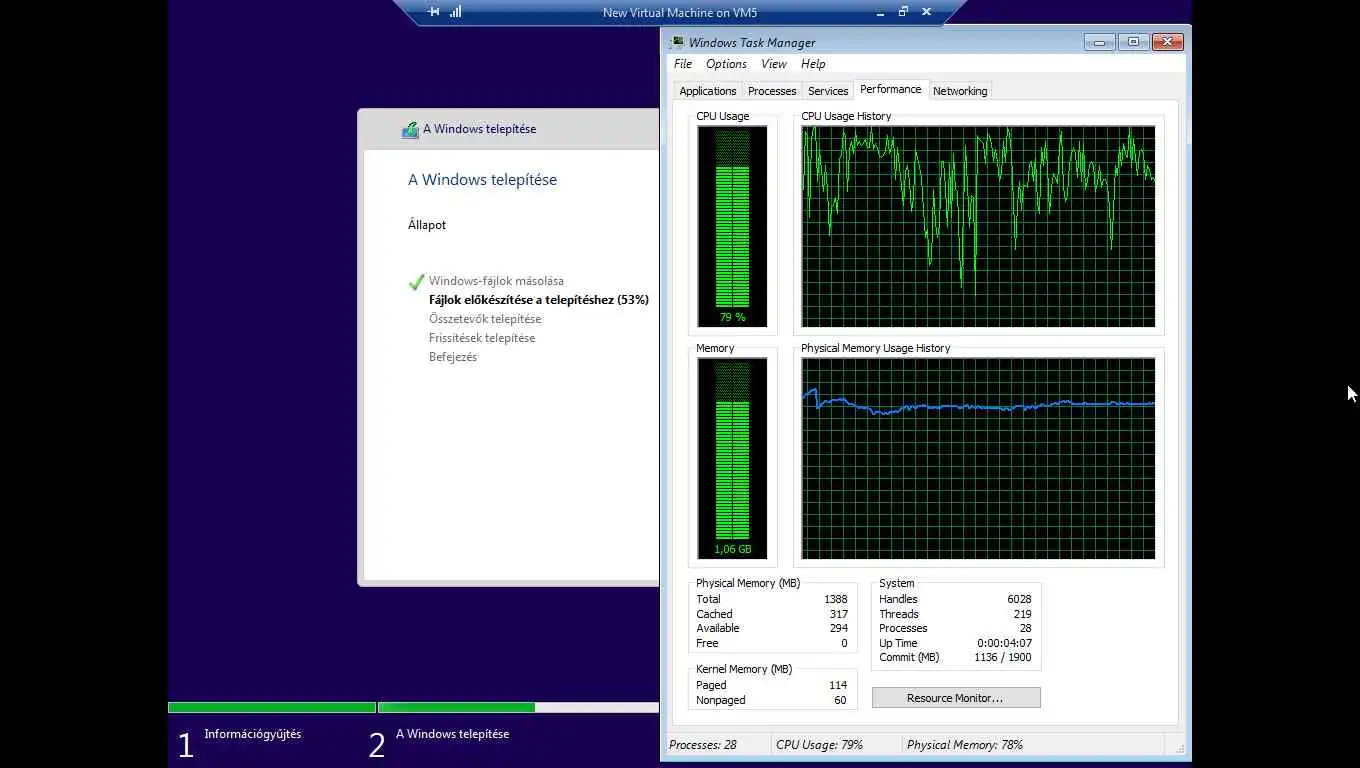Click the Befejezés step text

[x=453, y=357]
